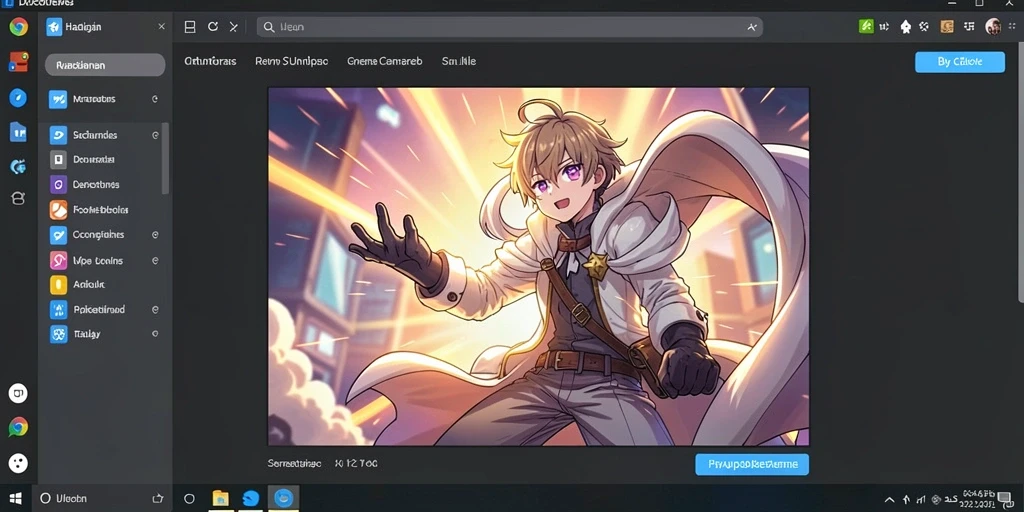Screen dimensions: 1024x512
Task: Open the Retro SUnnipsc tab
Action: pos(291,61)
